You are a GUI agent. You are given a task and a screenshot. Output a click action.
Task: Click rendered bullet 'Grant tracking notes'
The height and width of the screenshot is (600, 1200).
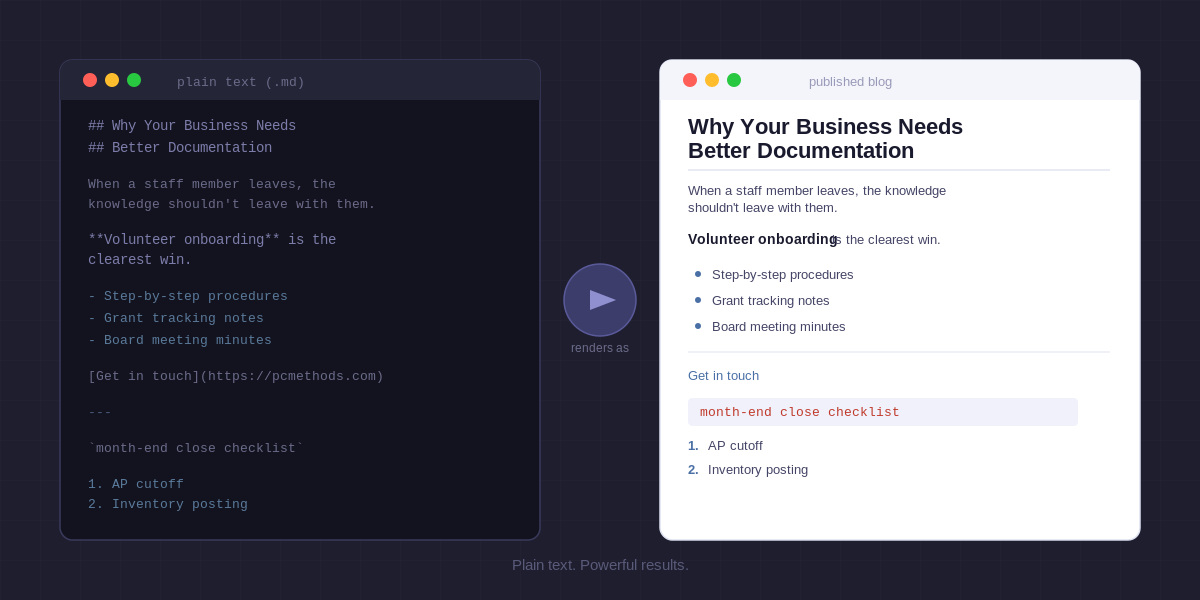click(771, 300)
